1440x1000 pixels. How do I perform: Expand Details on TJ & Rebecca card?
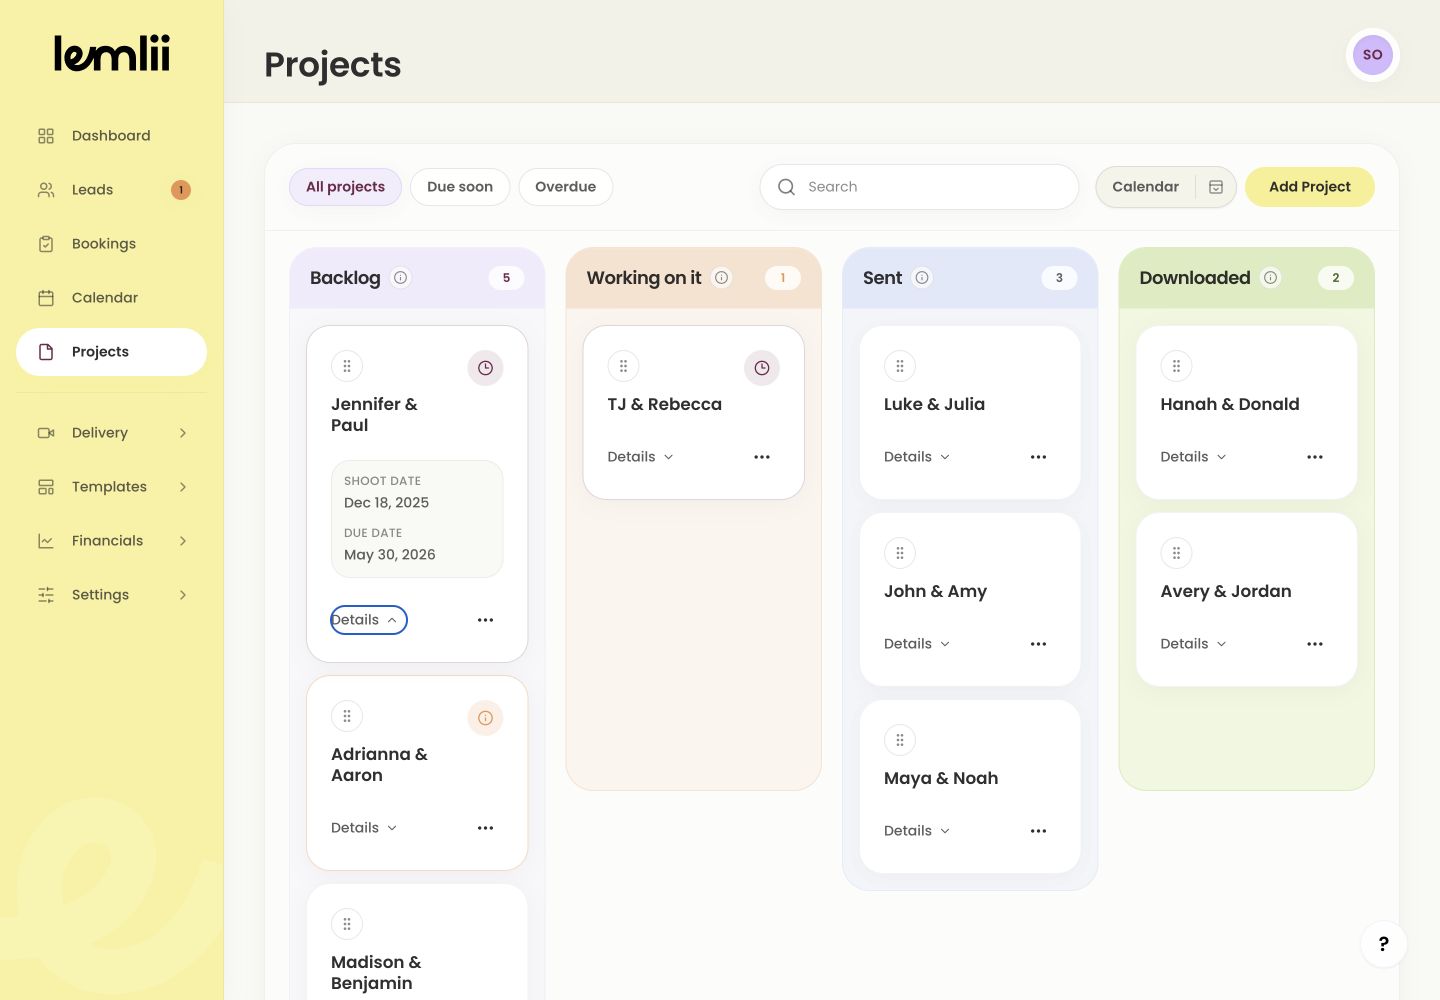640,457
